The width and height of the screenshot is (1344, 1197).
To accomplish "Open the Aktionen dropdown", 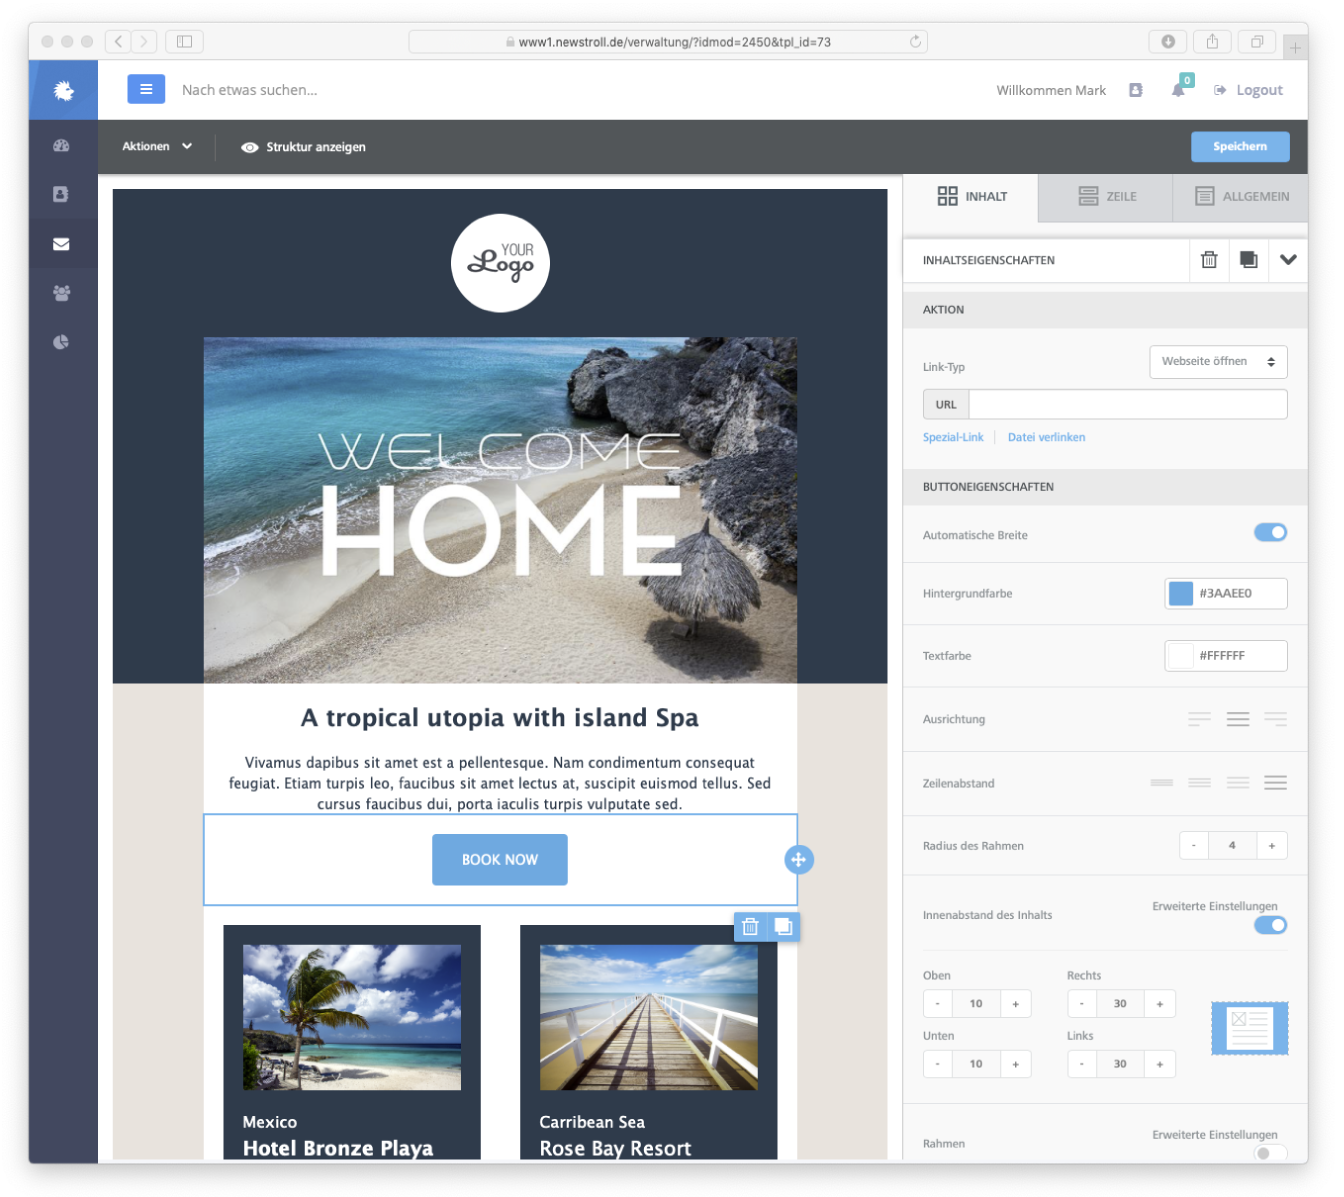I will pyautogui.click(x=157, y=146).
